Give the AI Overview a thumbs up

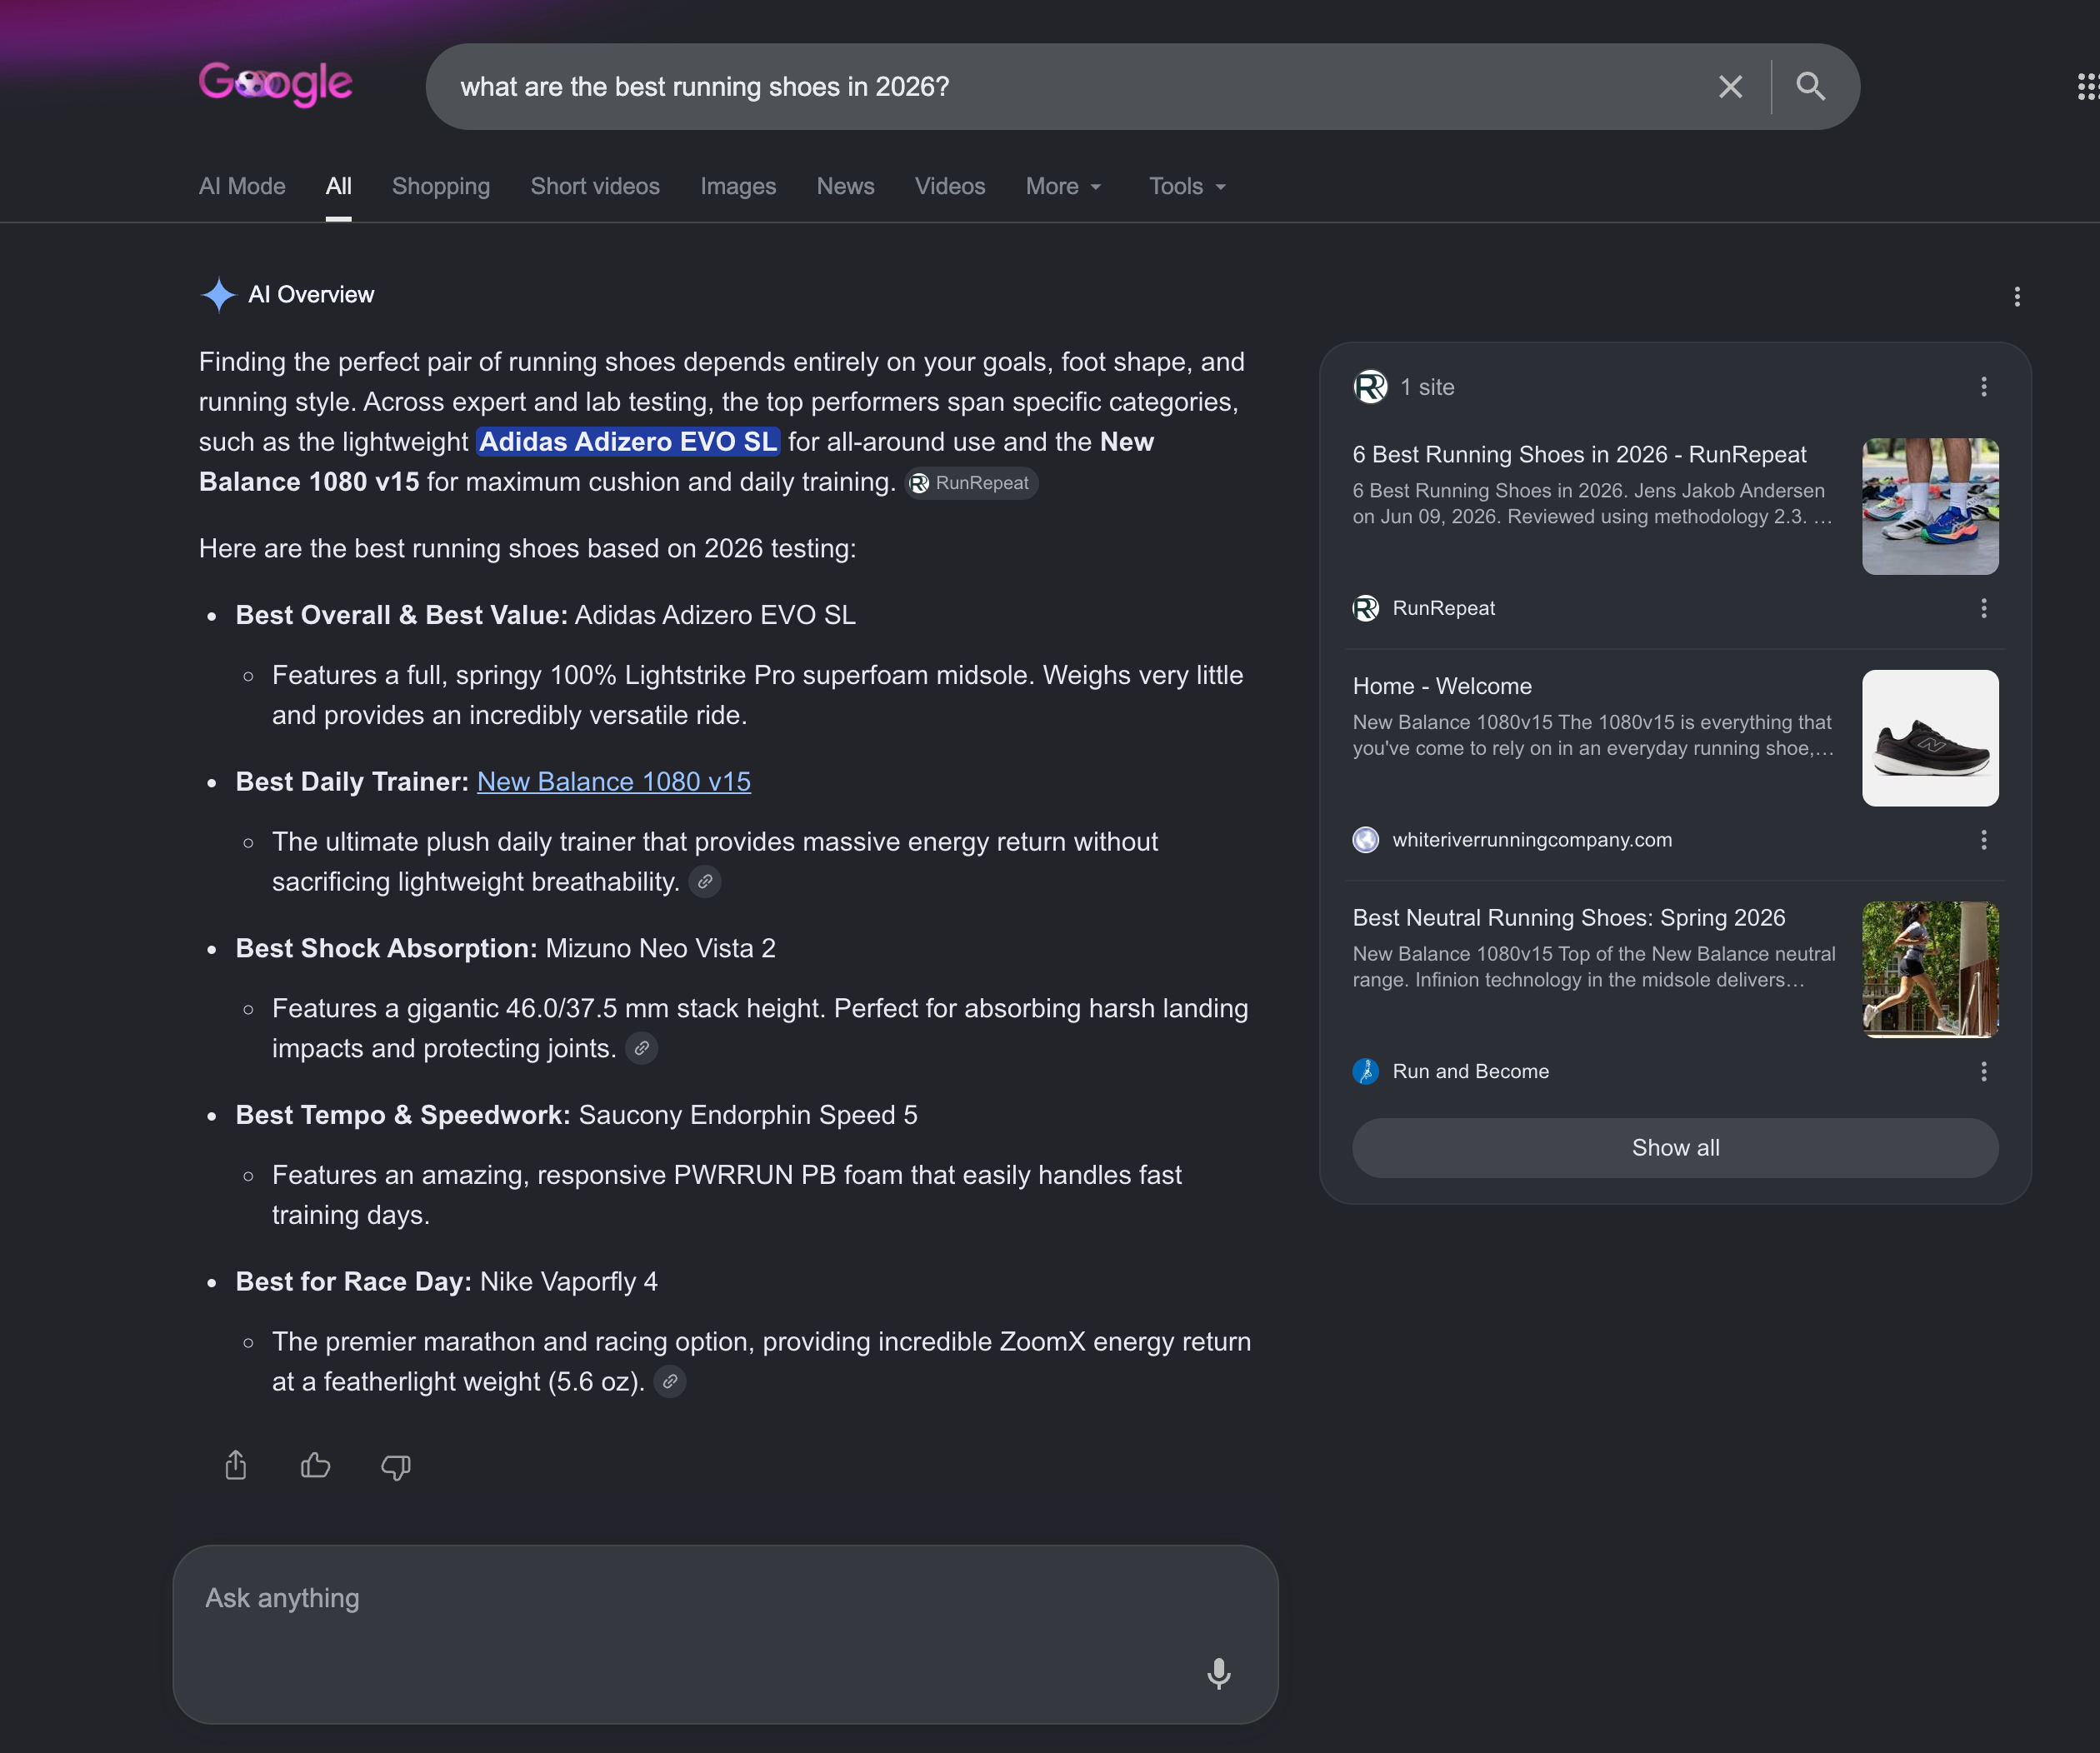[x=316, y=1466]
